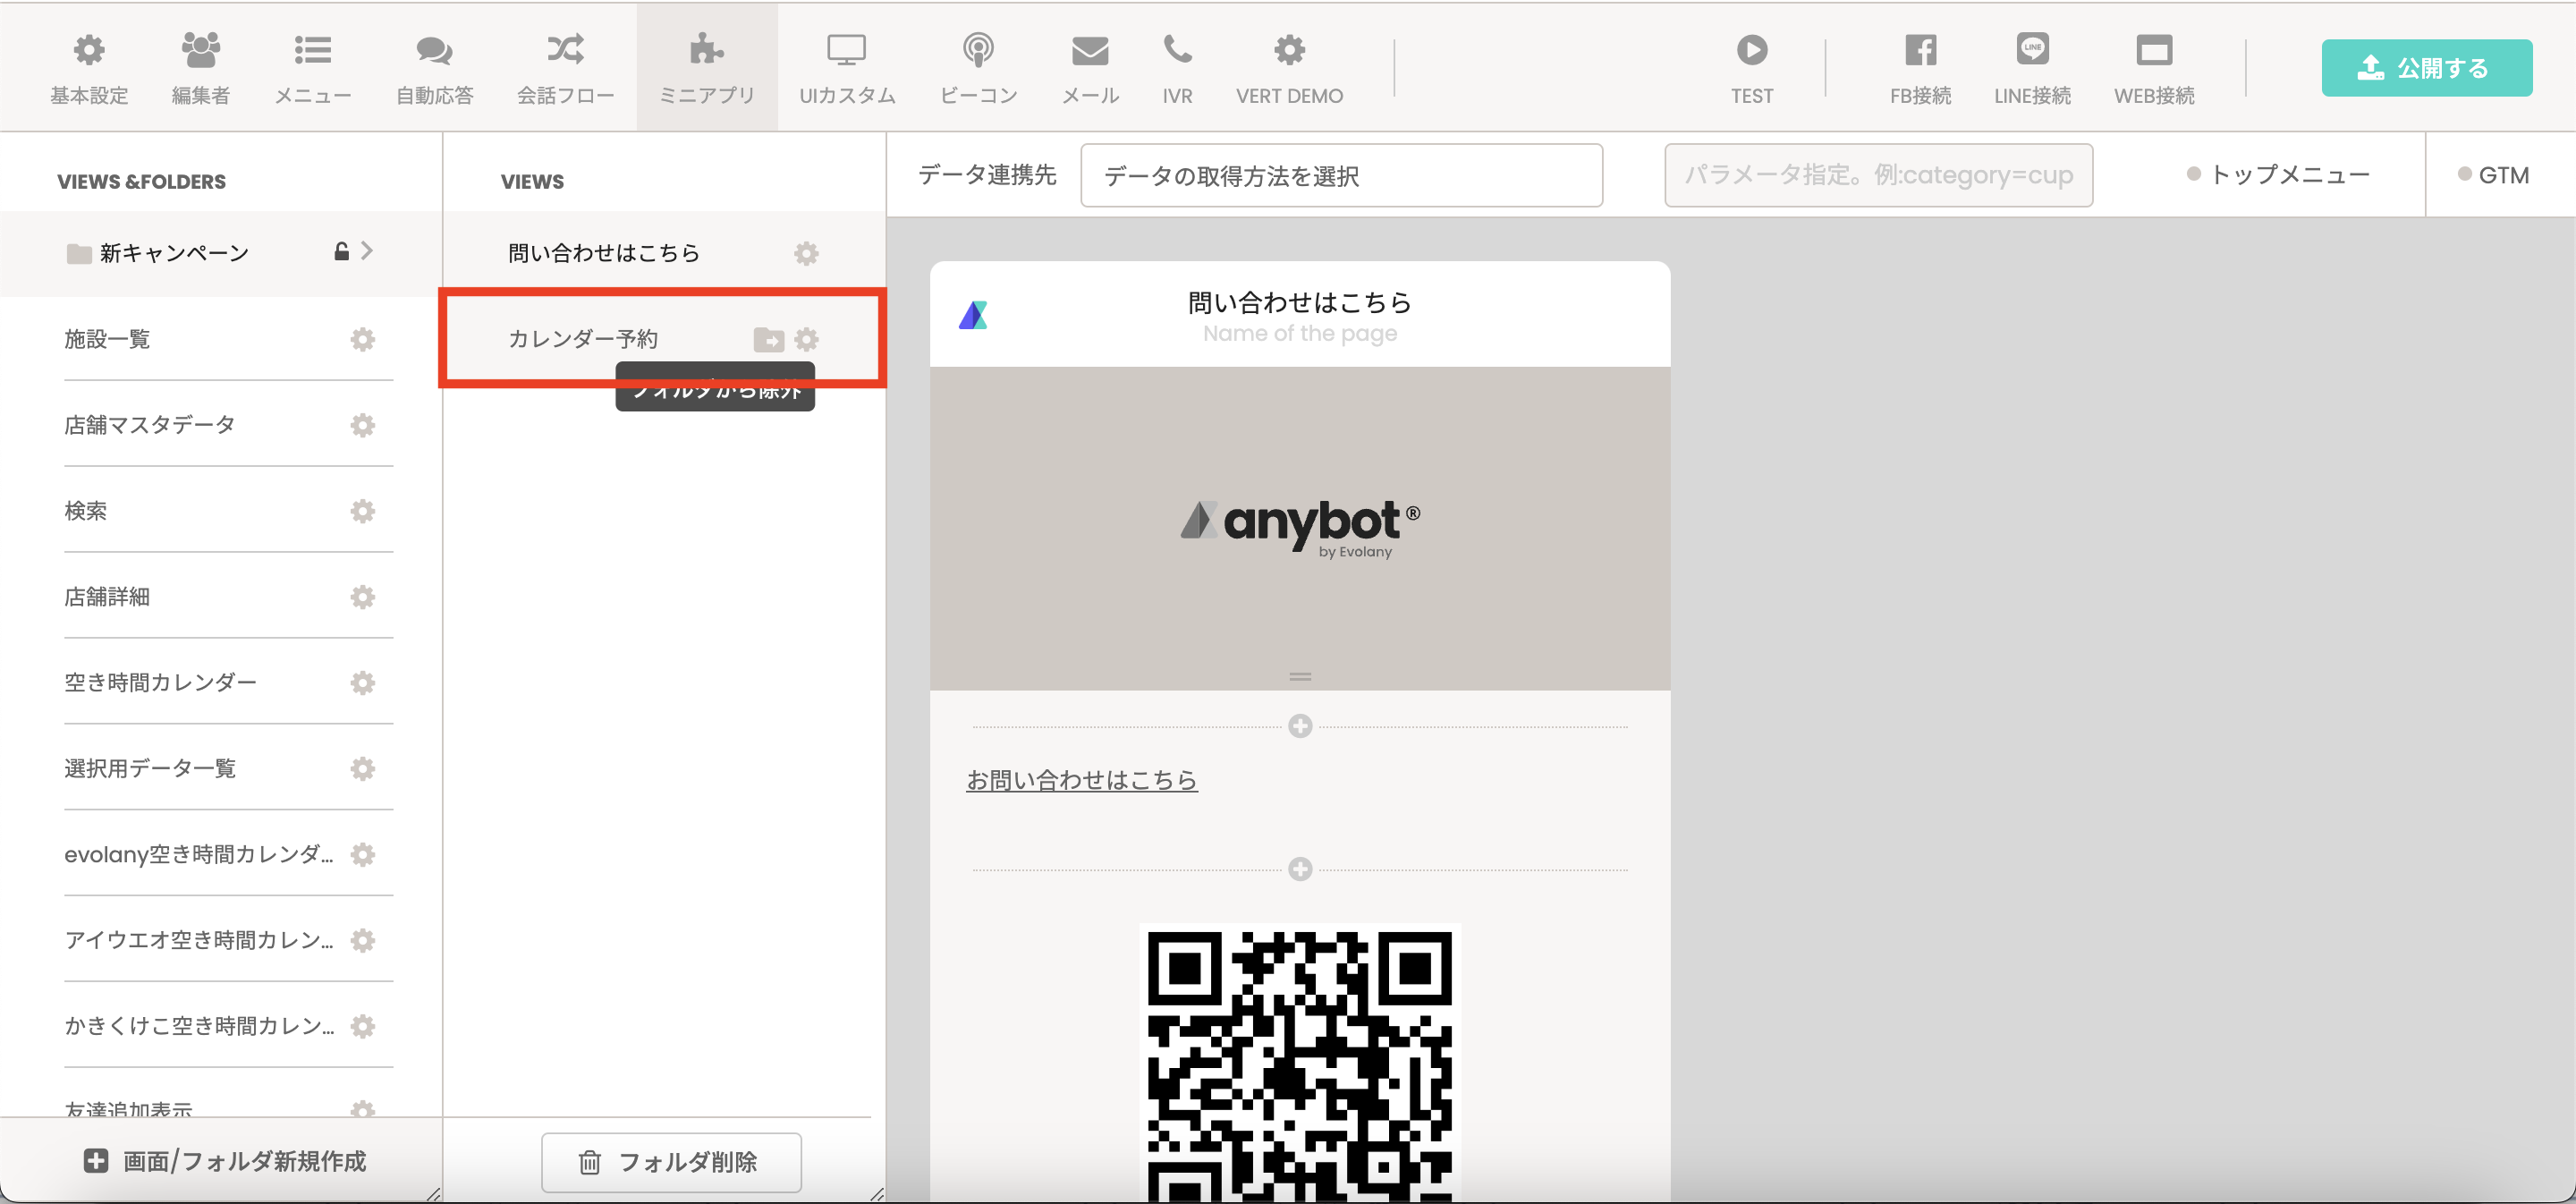Click the QR code image
The width and height of the screenshot is (2576, 1204).
[x=1300, y=1063]
